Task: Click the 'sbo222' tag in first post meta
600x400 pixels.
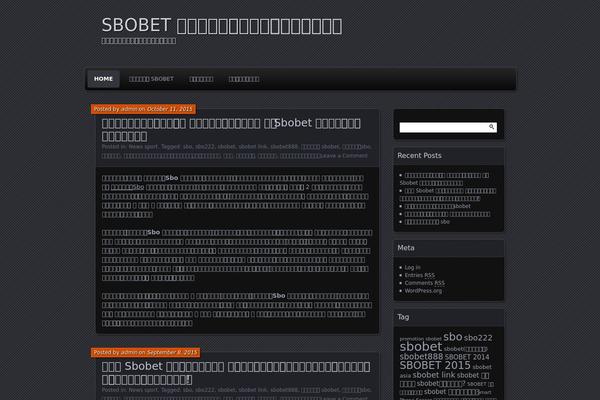Action: coord(205,147)
